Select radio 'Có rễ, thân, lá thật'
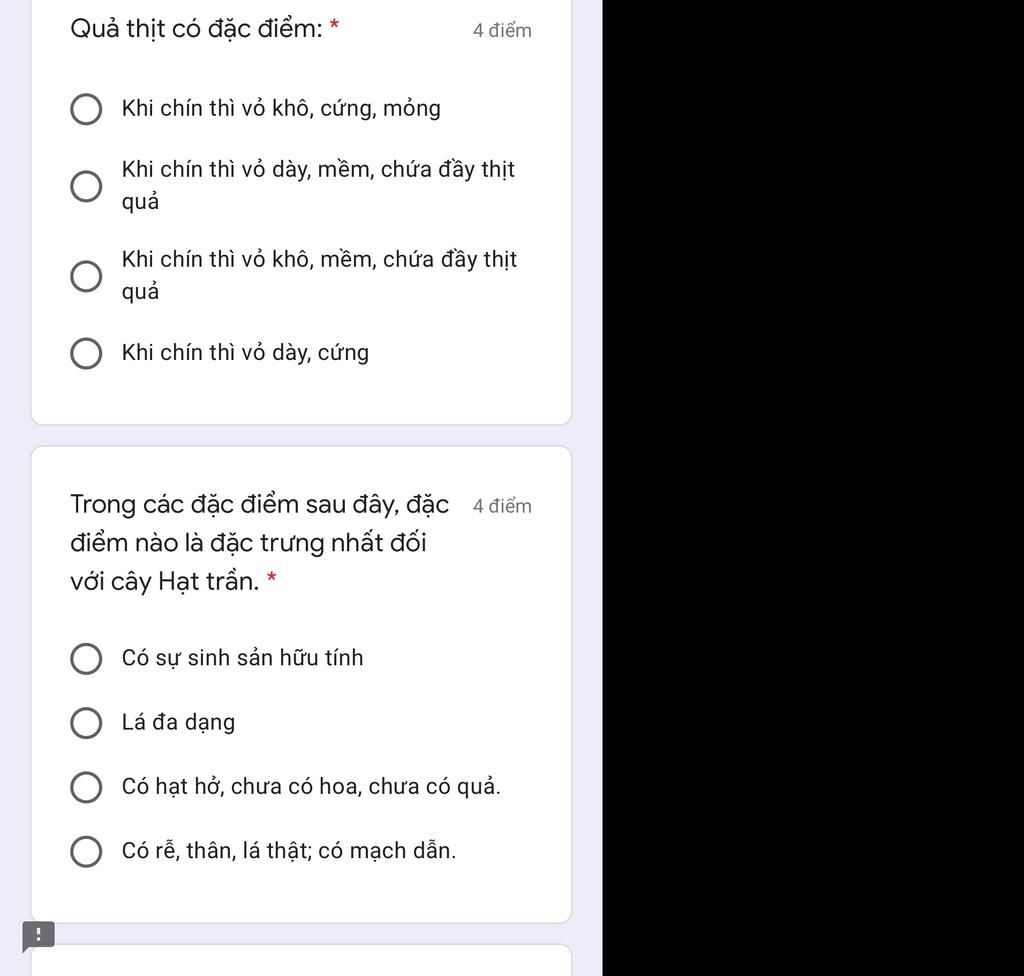 pos(86,852)
